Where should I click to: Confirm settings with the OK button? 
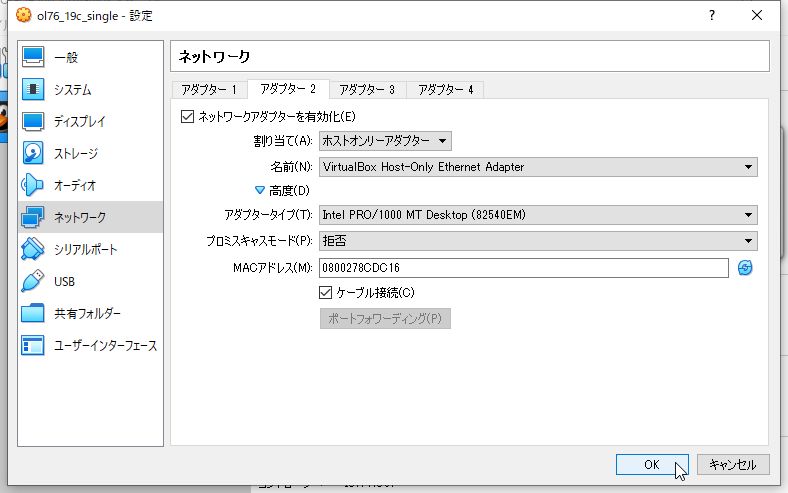[652, 464]
